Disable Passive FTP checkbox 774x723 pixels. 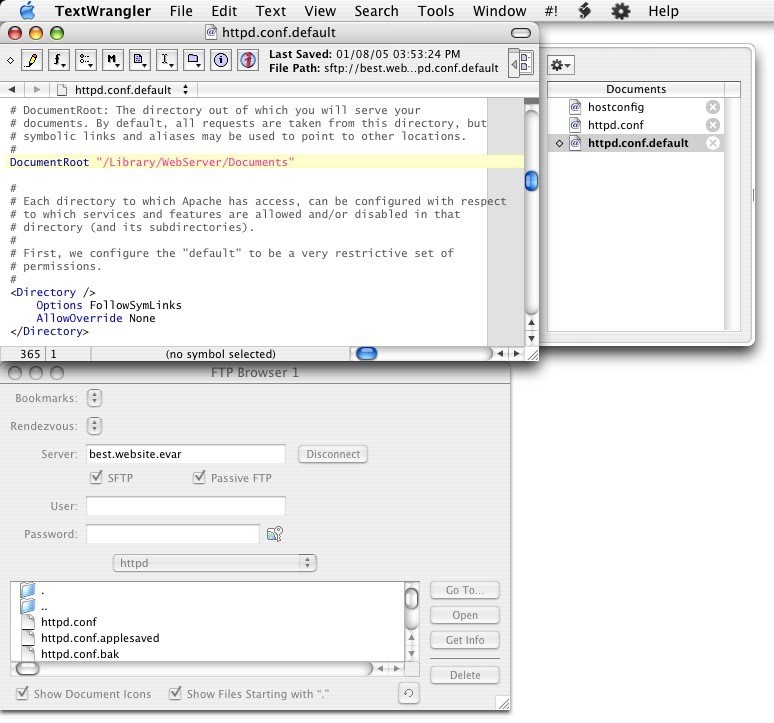pos(199,479)
